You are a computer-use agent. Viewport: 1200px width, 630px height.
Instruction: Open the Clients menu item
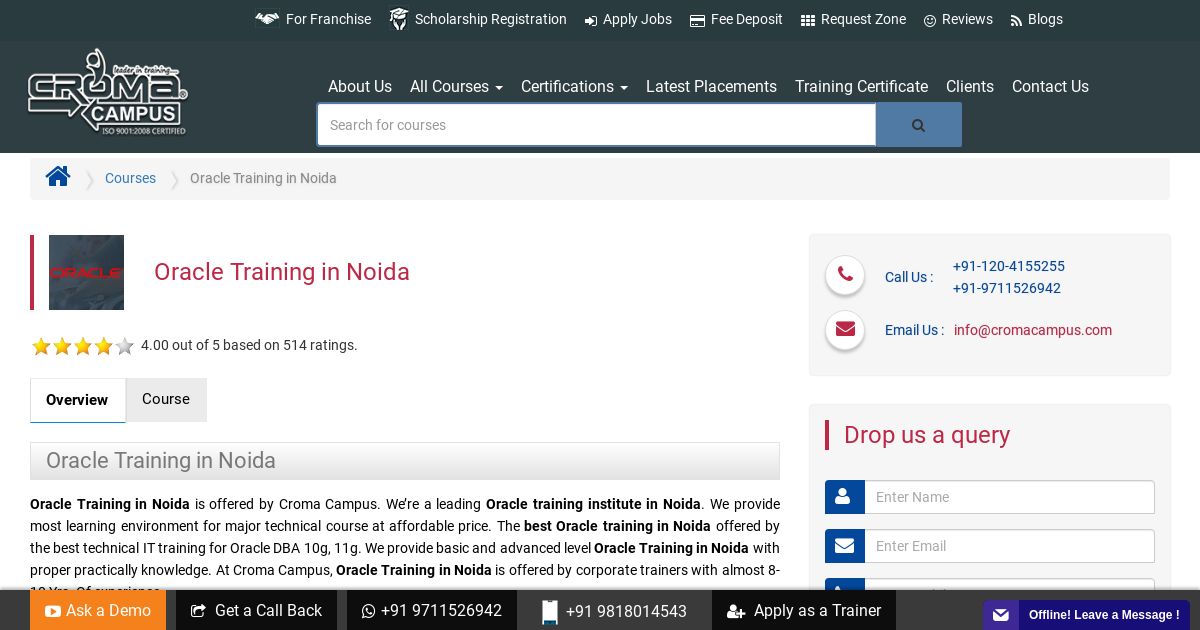coord(970,87)
